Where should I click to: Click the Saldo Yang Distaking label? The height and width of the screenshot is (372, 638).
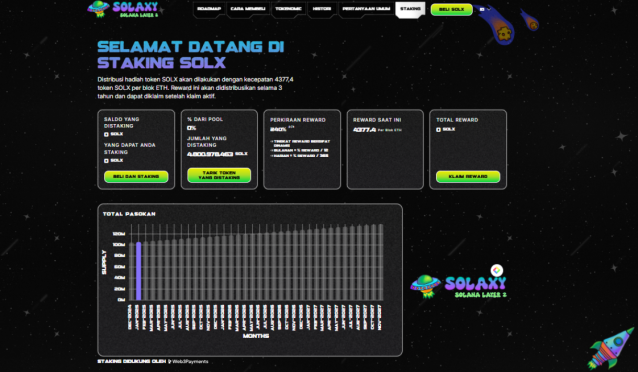(121, 122)
